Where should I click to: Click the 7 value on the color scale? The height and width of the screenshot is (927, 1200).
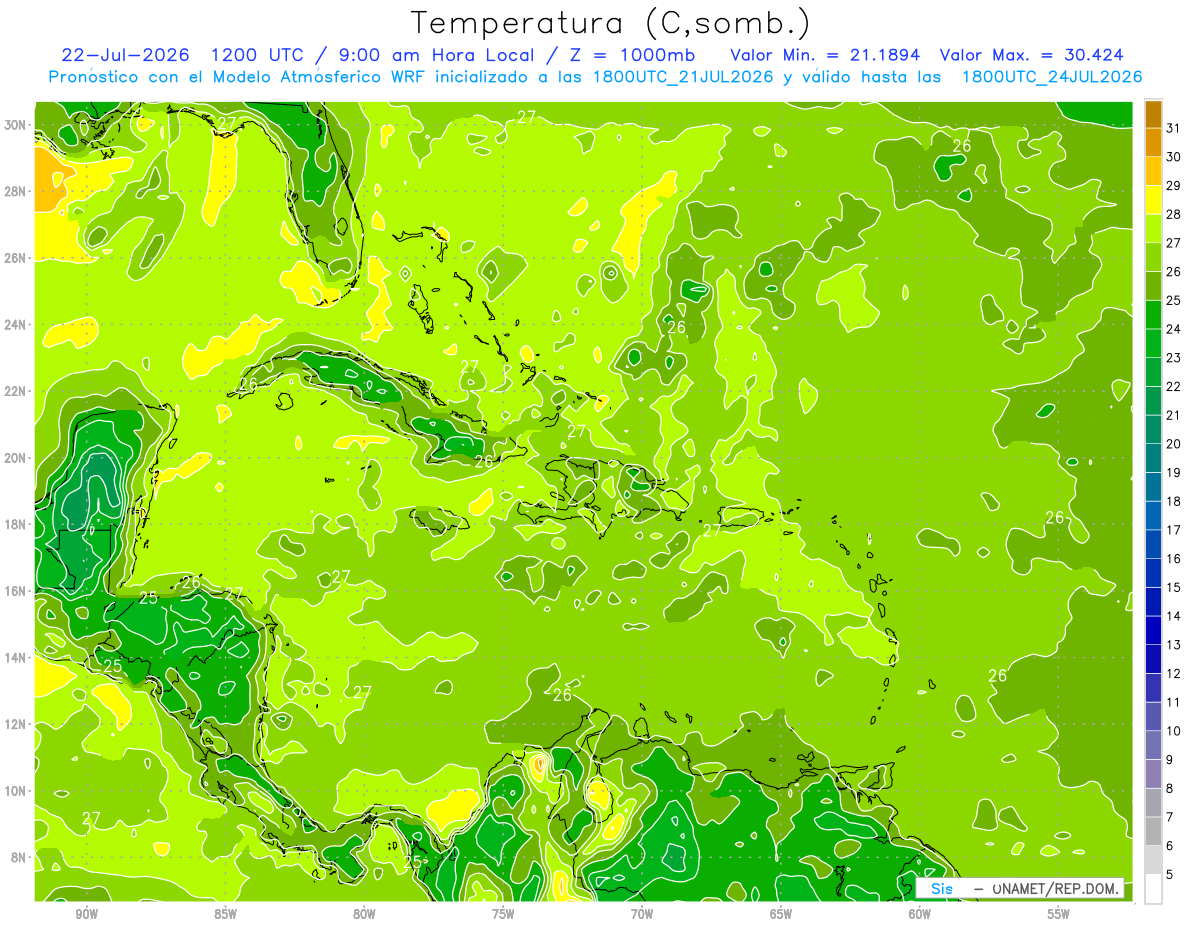coord(1170,818)
